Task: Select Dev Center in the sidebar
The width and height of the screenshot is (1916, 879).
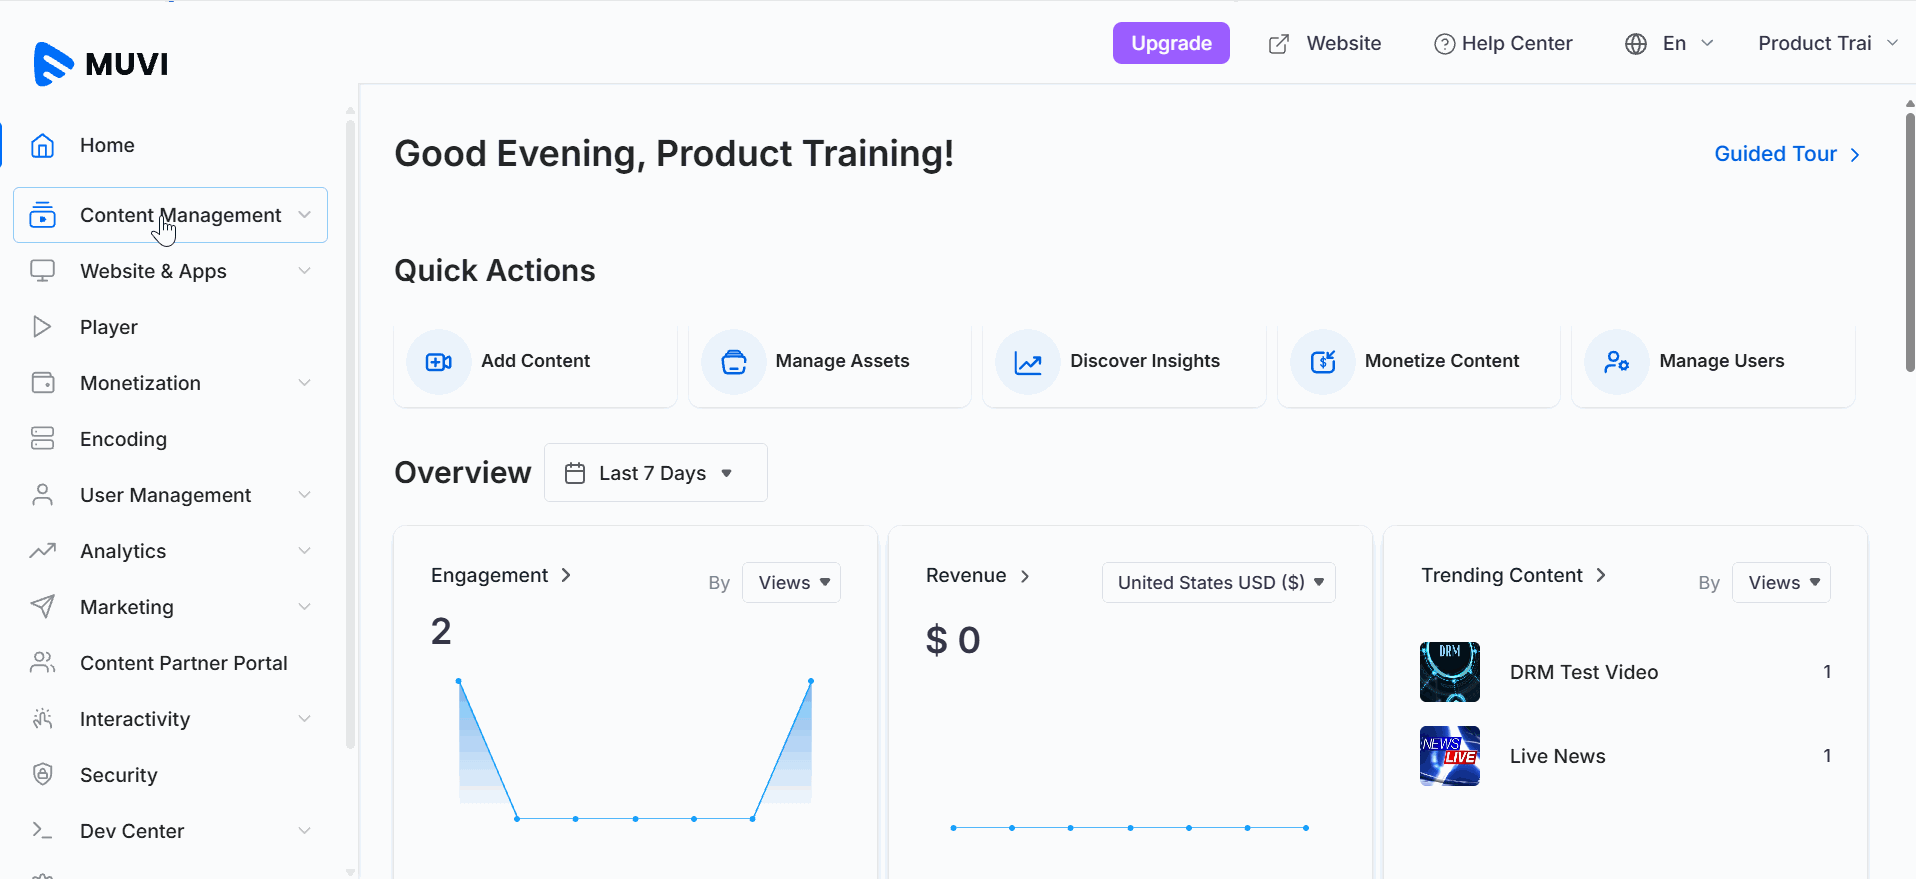Action: 170,831
